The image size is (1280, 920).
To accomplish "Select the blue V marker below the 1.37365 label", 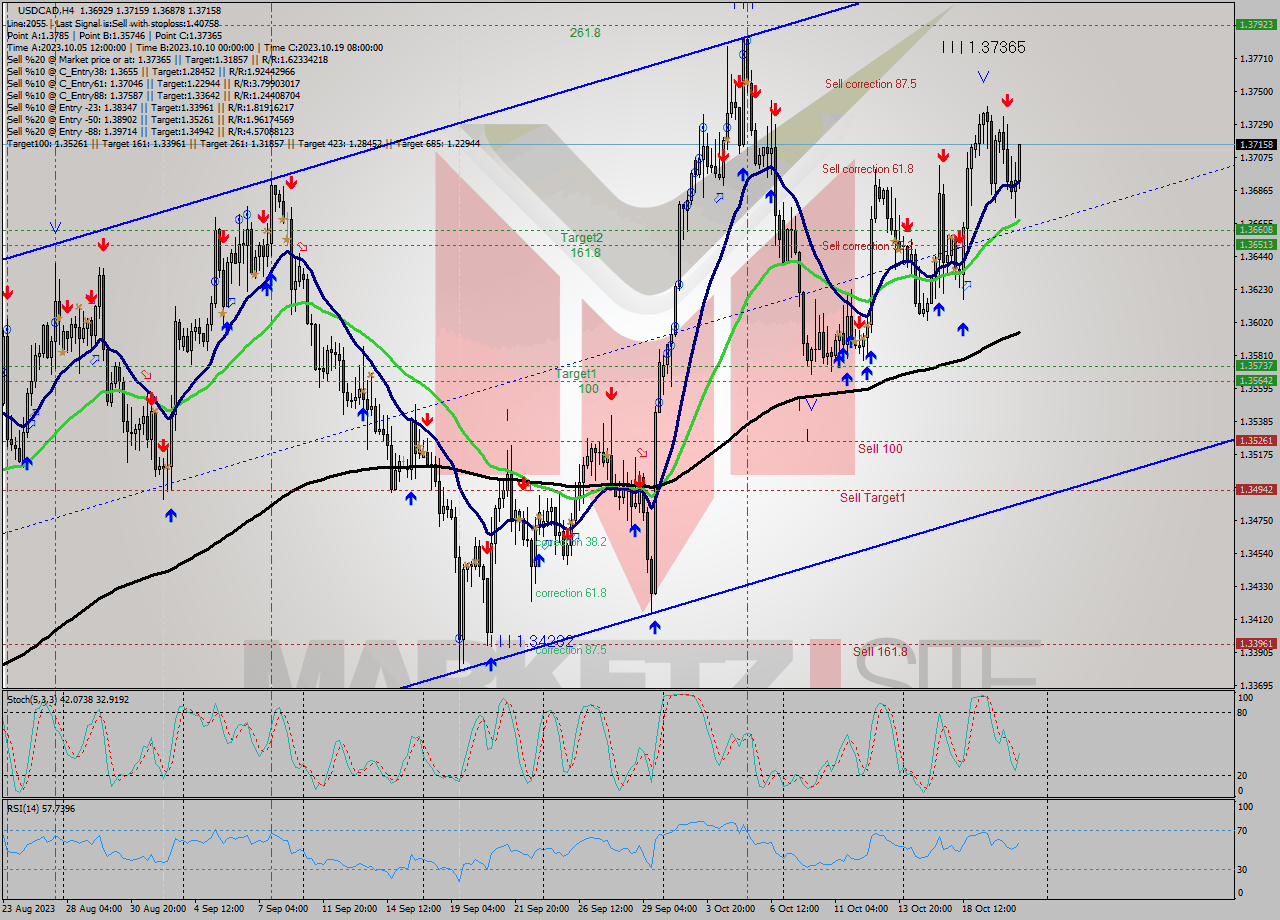I will click(984, 76).
